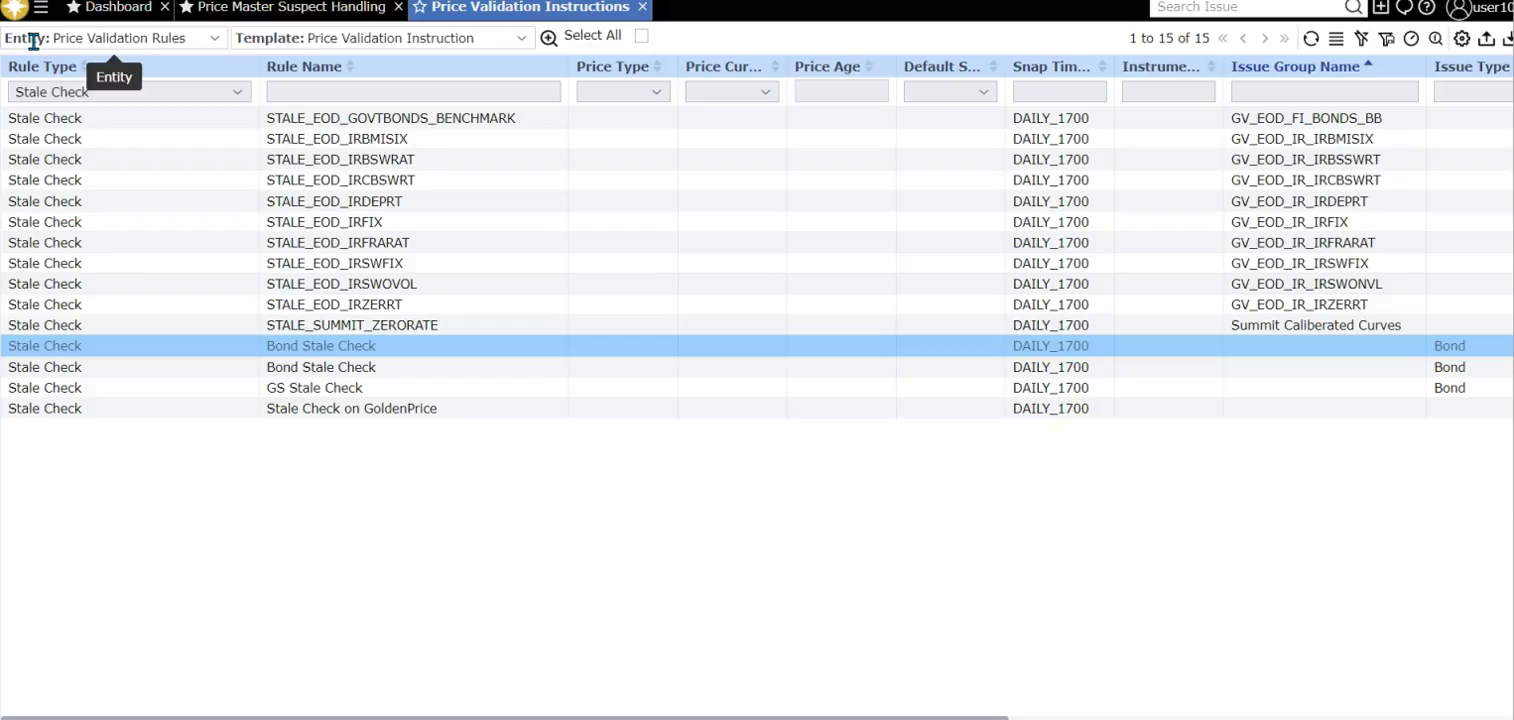Focus the Rule Name filter field
Viewport: 1514px width, 720px height.
click(413, 92)
